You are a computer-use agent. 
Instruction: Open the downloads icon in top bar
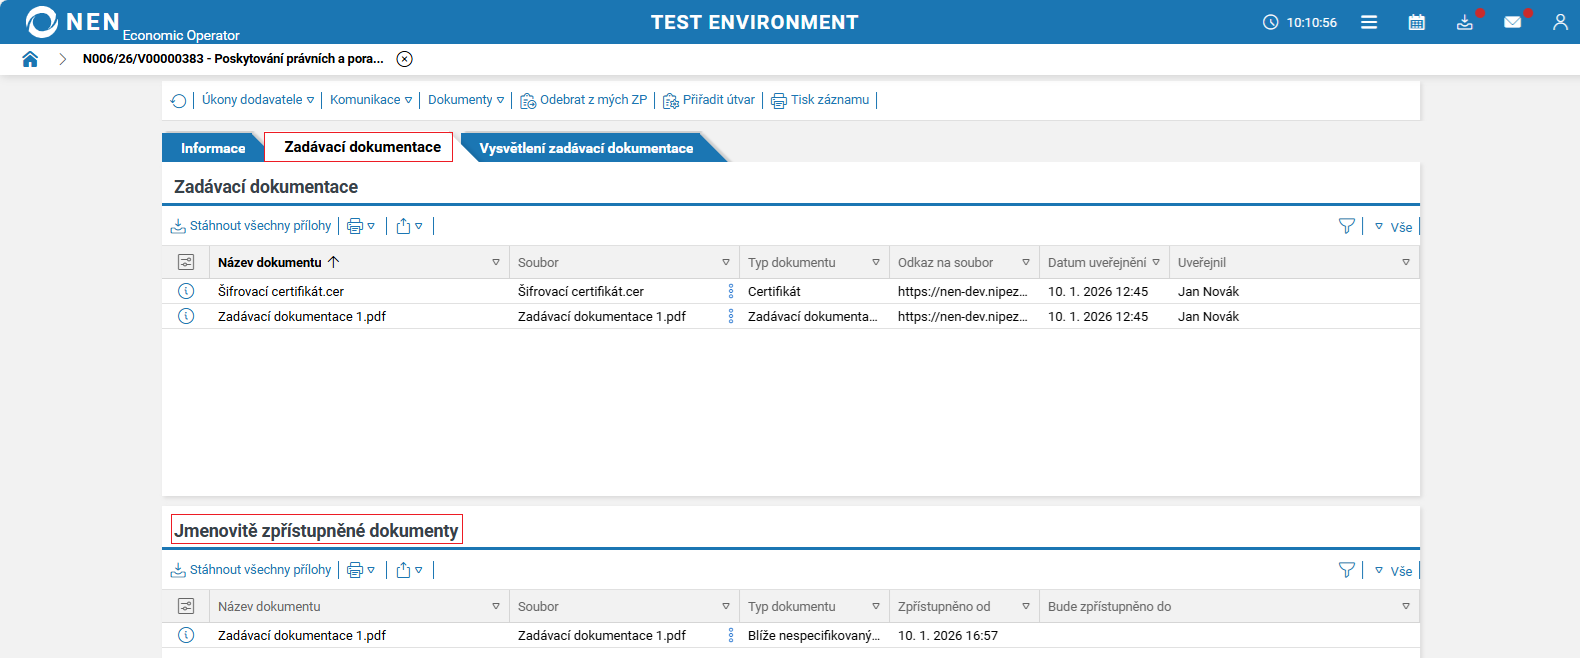[x=1464, y=22]
